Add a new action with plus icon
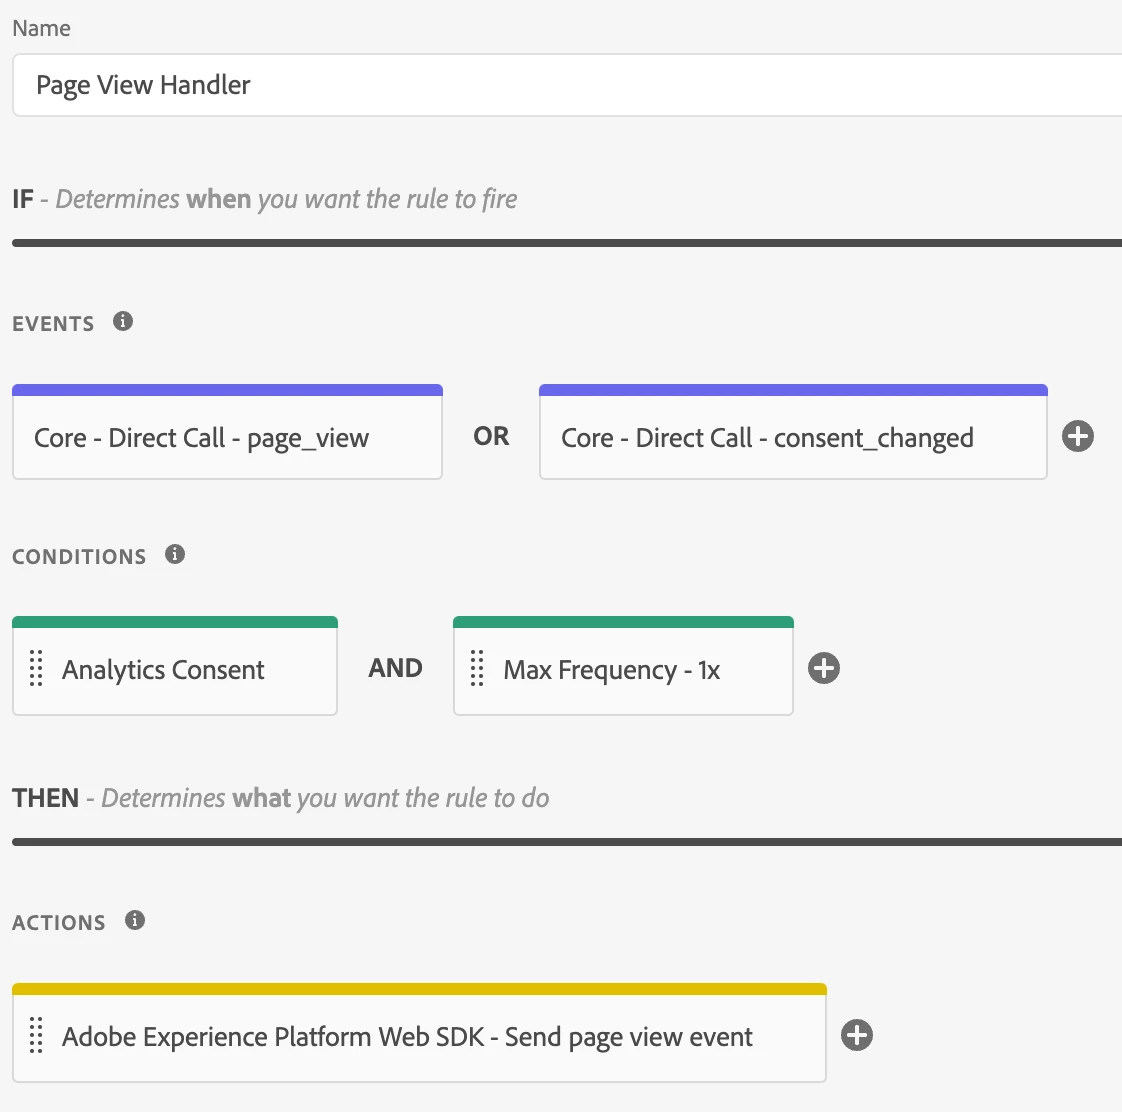 click(857, 1036)
